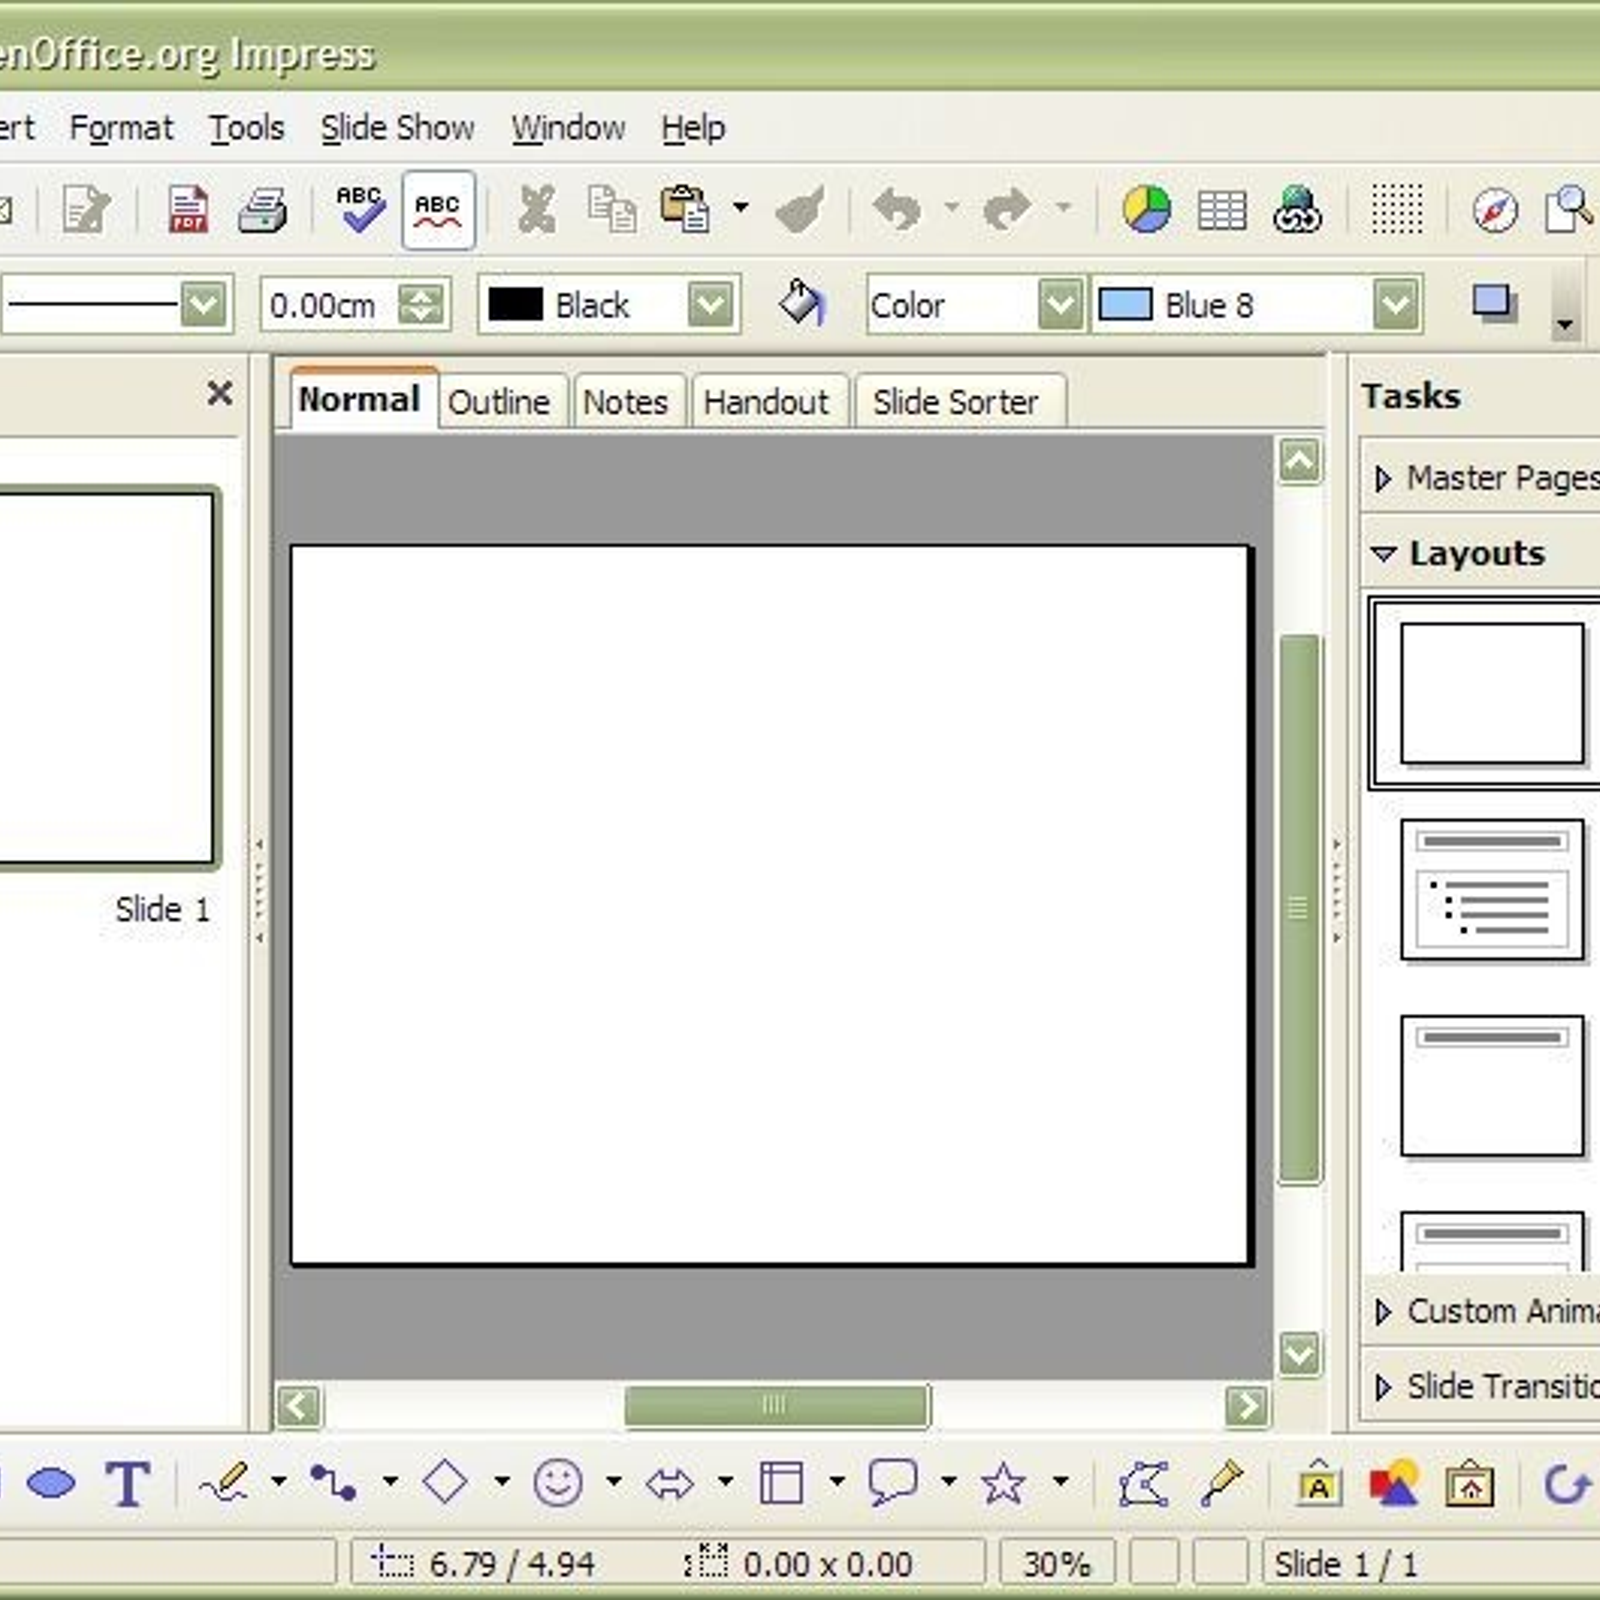Open the Tools menu
The image size is (1600, 1600).
(x=246, y=128)
